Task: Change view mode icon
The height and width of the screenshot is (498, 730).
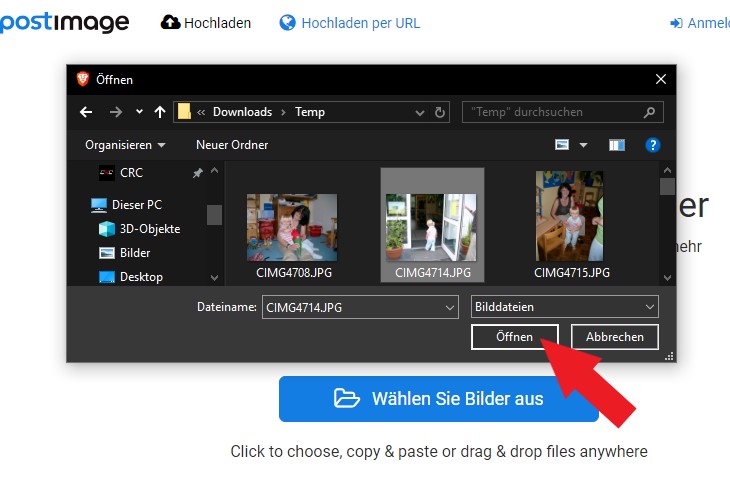Action: click(562, 145)
